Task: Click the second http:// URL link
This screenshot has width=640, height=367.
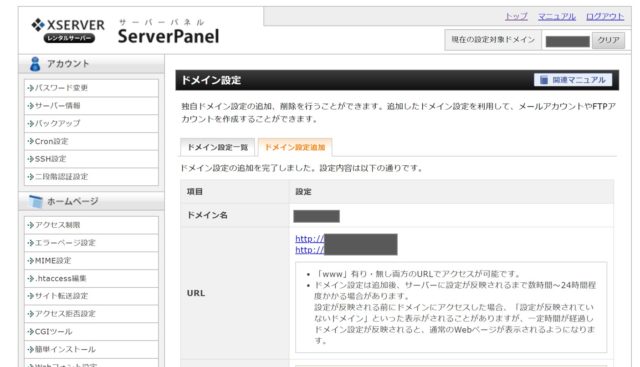Action: click(x=310, y=250)
